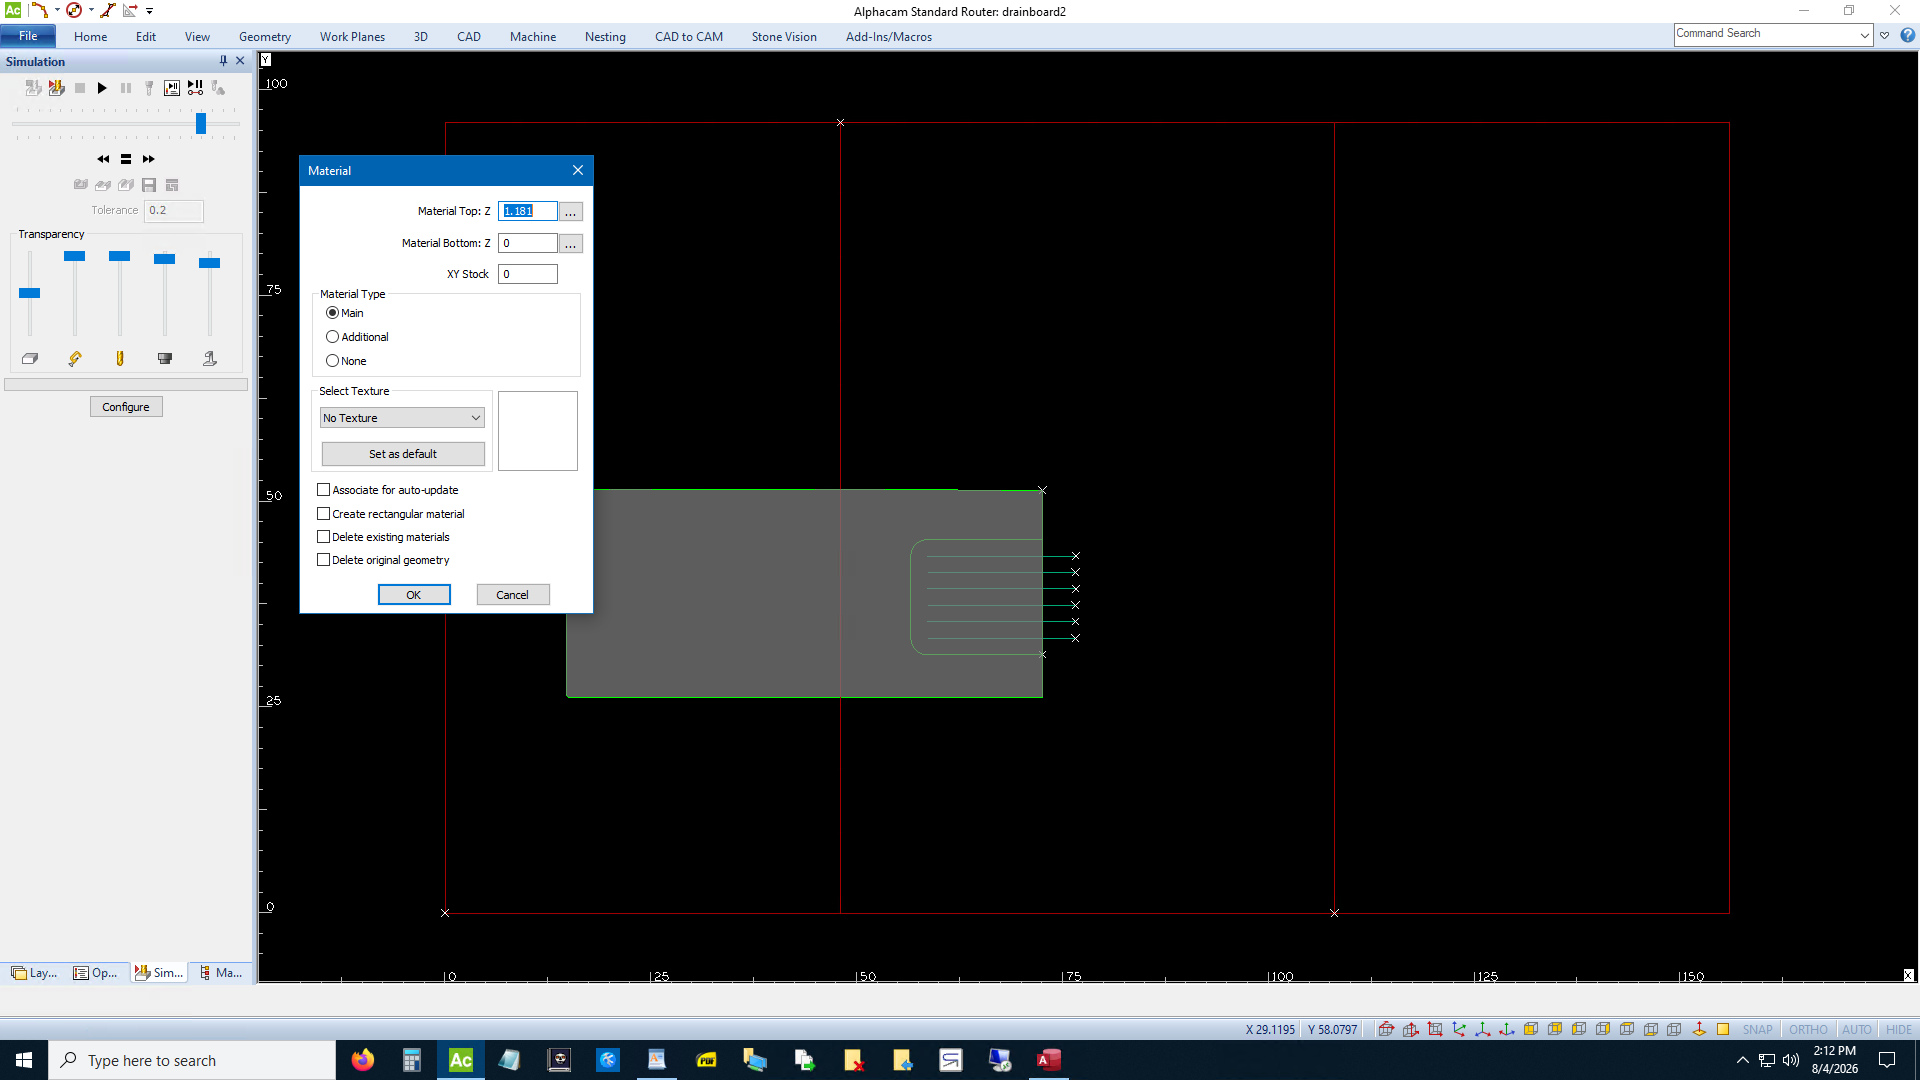Open the Geometry ribbon tab
Viewport: 1920px width, 1080px height.
[265, 37]
